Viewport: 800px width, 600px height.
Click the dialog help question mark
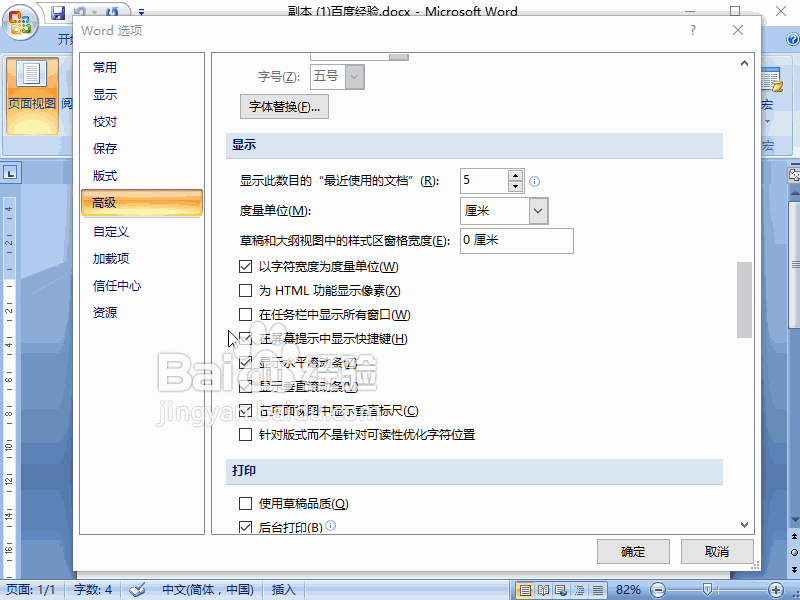[x=692, y=31]
